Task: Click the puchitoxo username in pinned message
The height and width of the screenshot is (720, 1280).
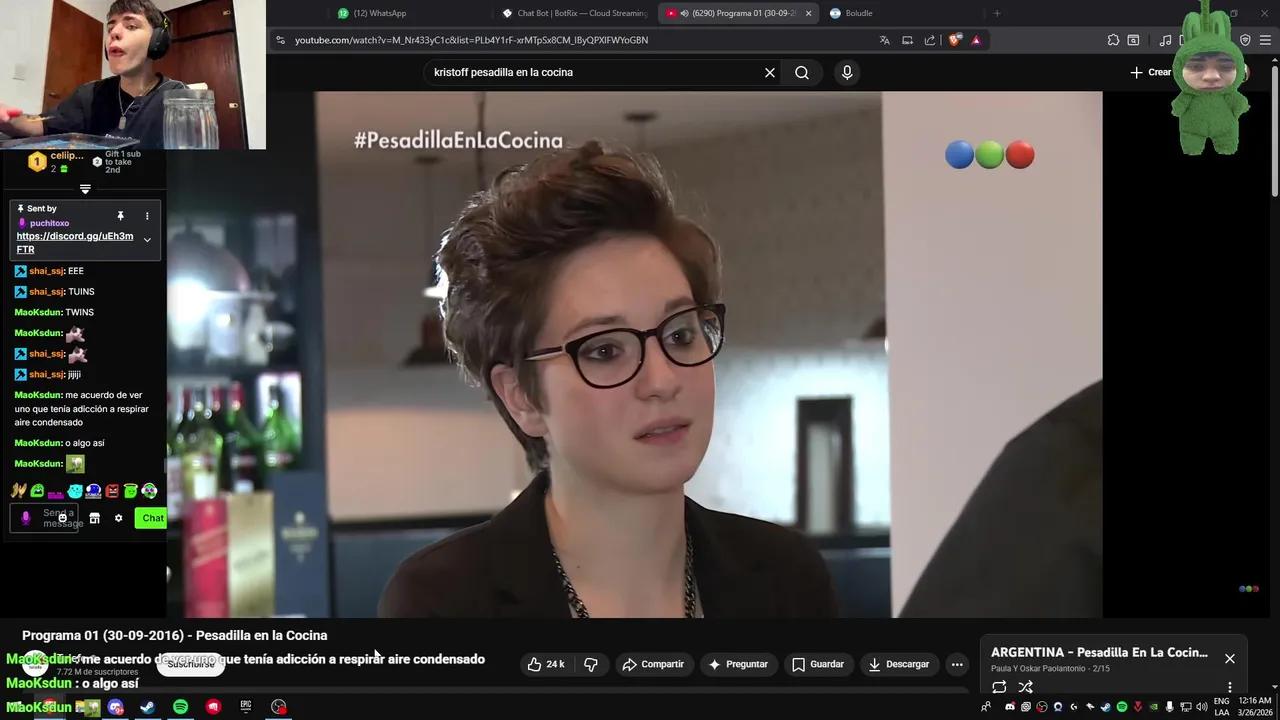Action: point(49,223)
